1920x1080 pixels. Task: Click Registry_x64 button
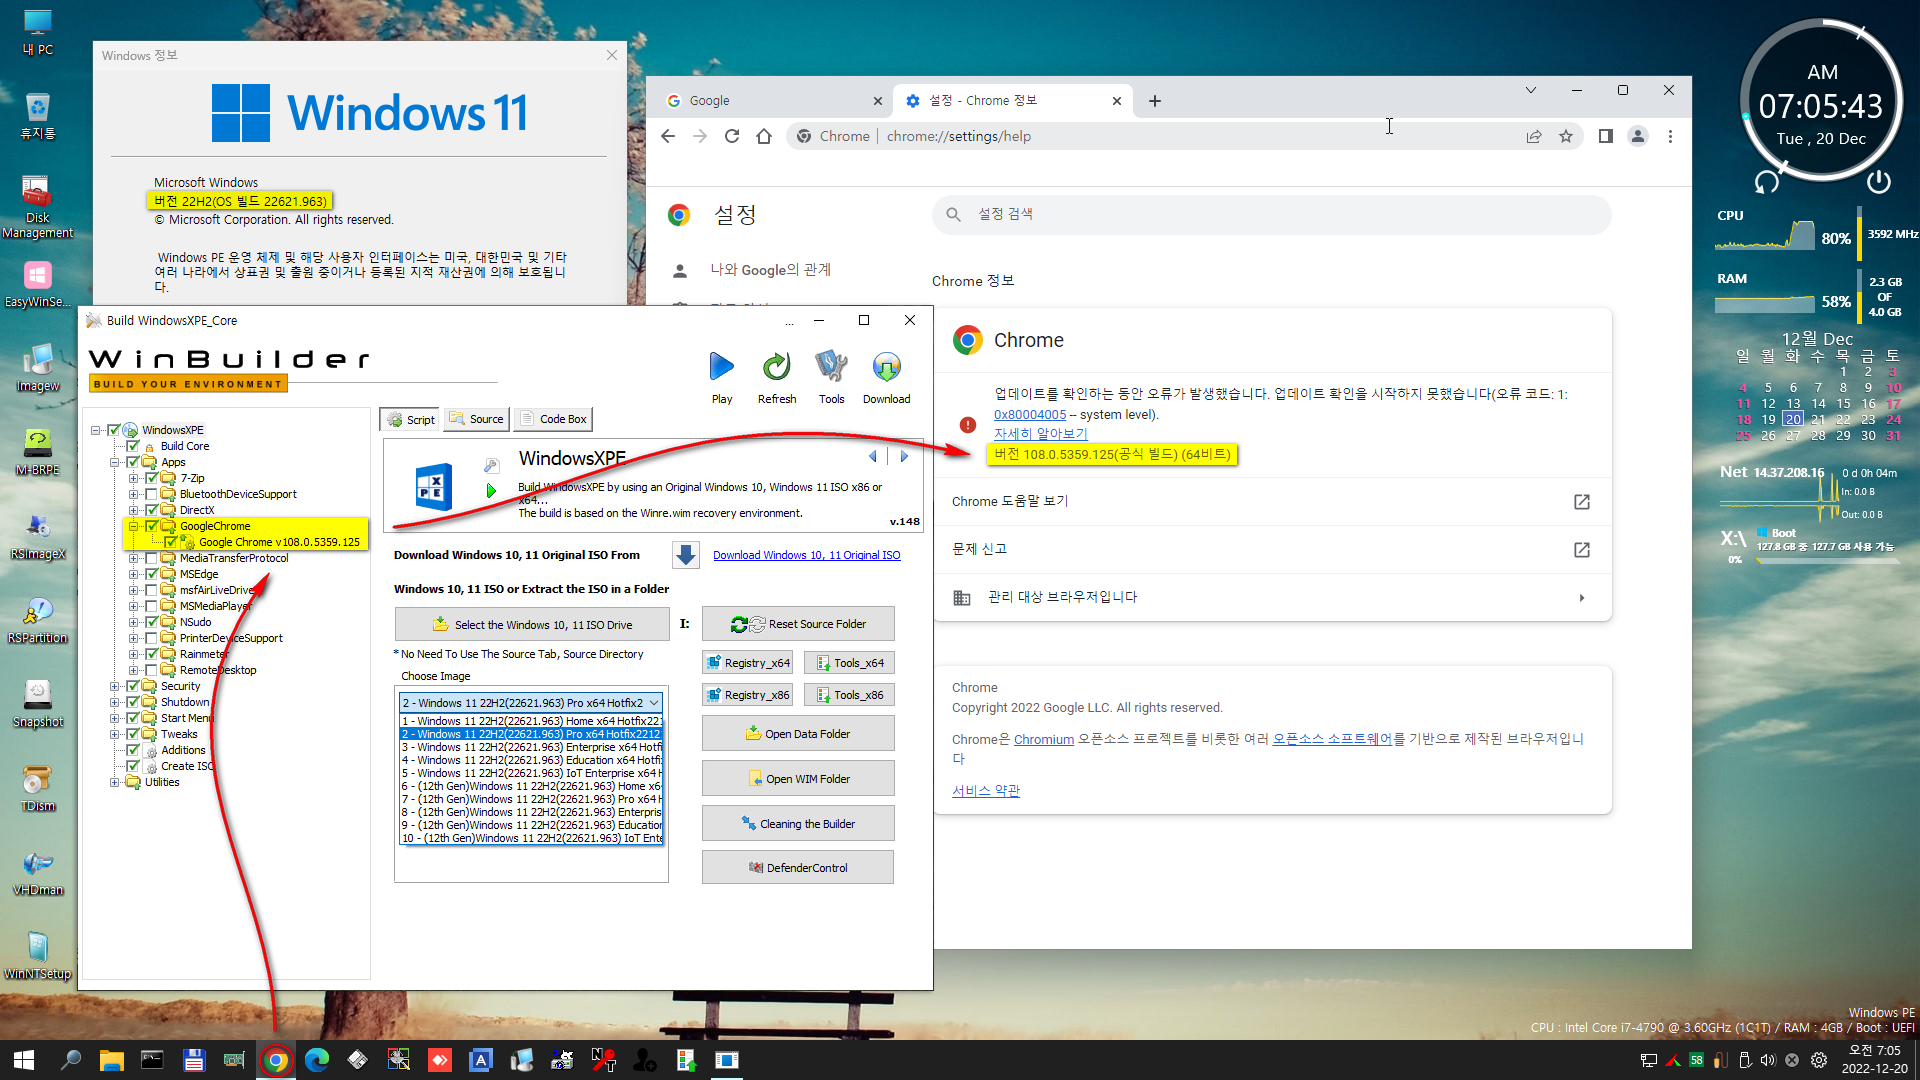[748, 663]
